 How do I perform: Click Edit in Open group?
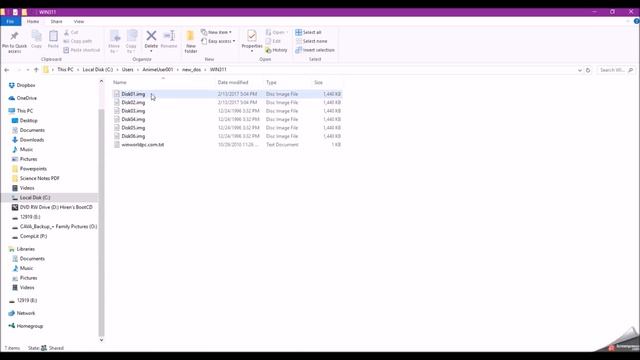click(273, 41)
